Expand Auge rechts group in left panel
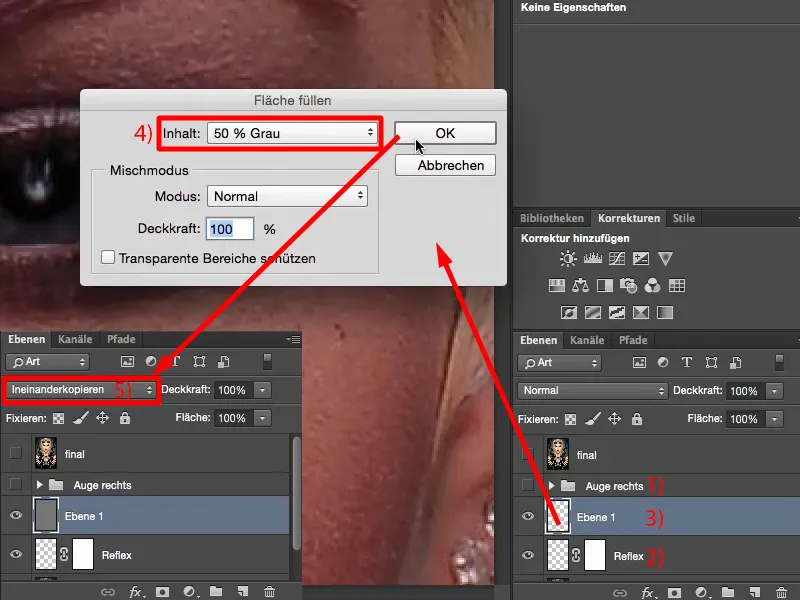Viewport: 800px width, 600px height. 39,484
